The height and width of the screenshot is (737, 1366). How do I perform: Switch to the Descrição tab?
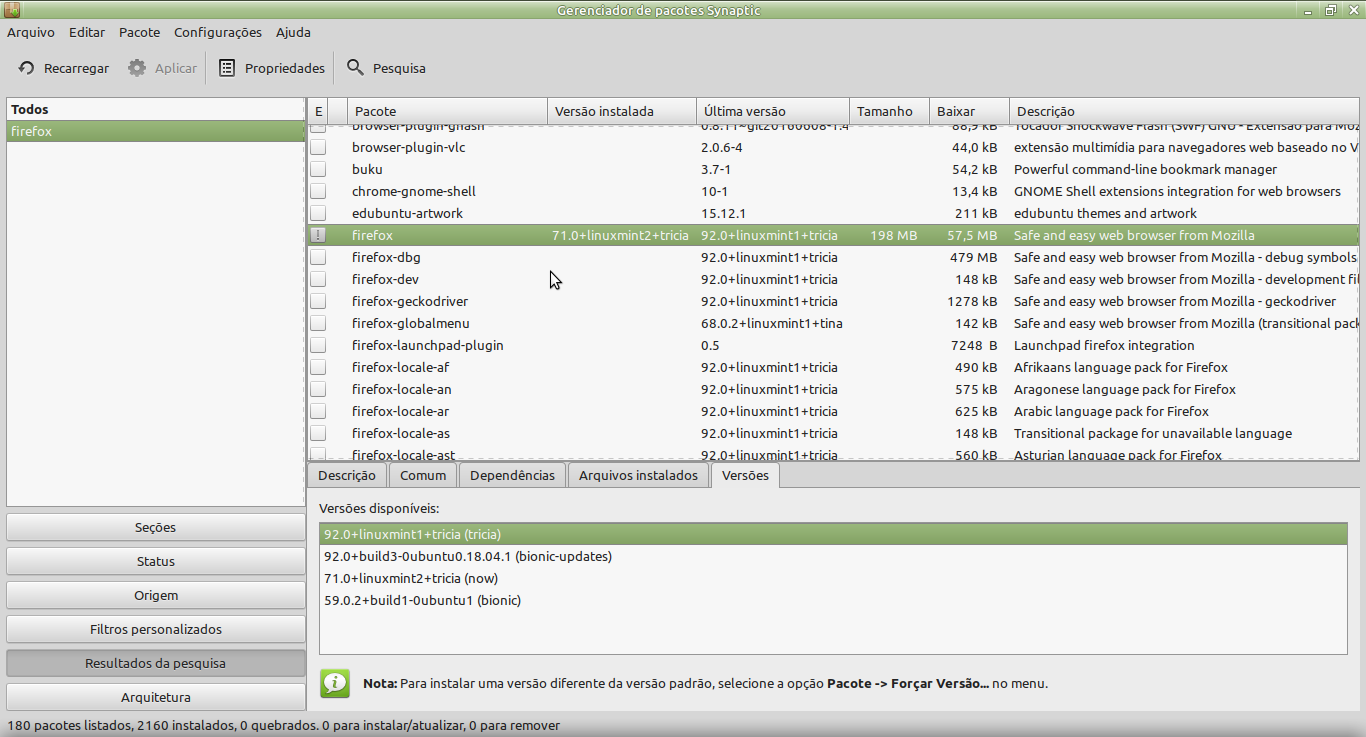coord(347,475)
